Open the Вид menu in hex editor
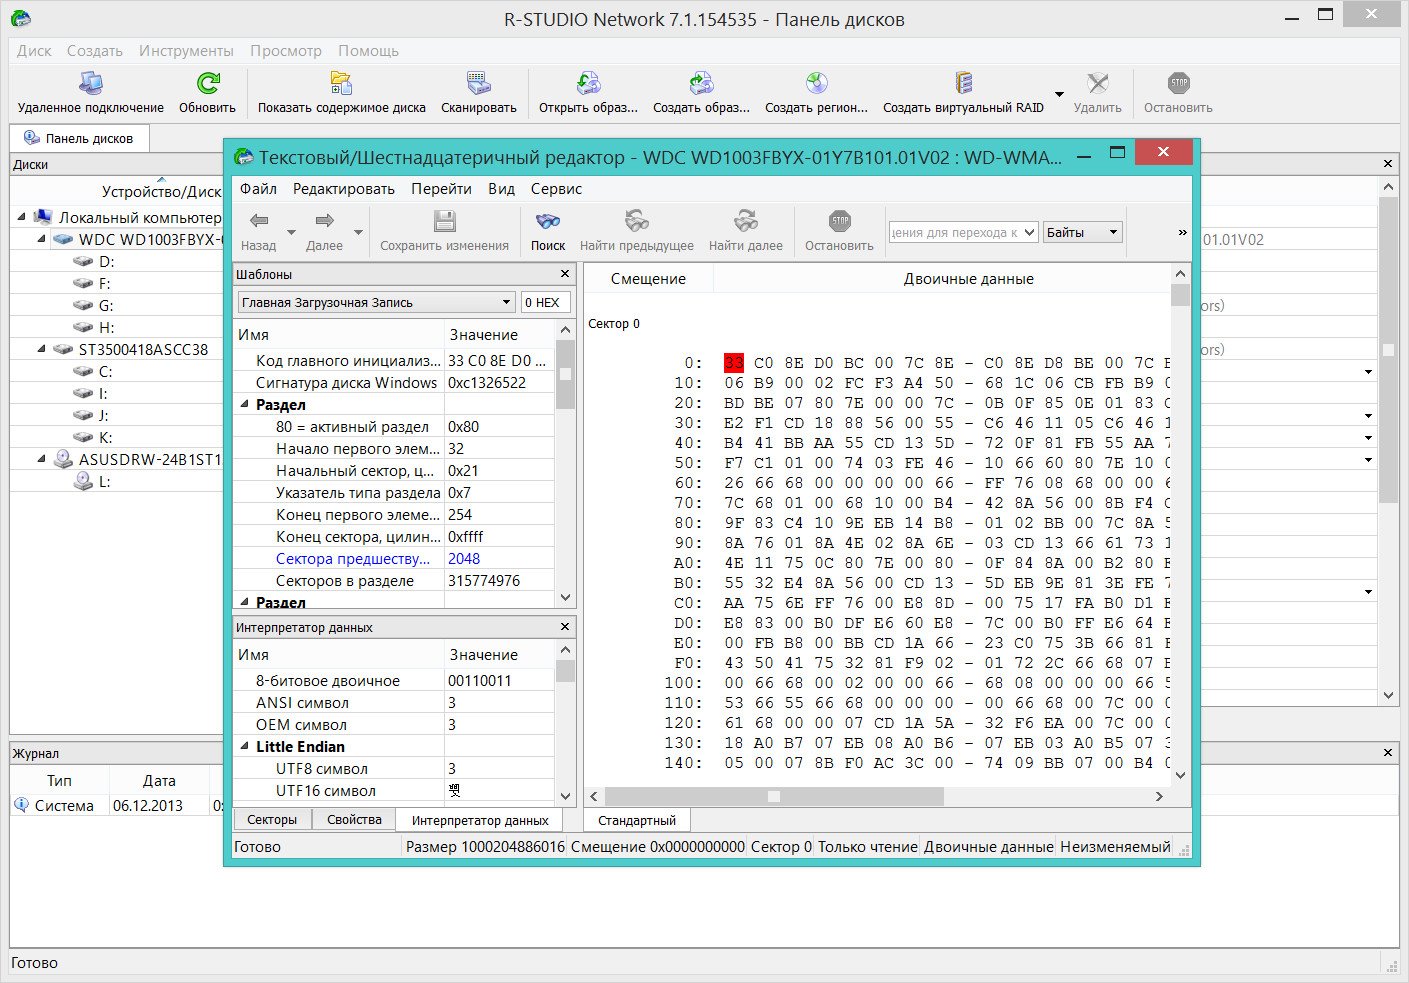 [501, 188]
